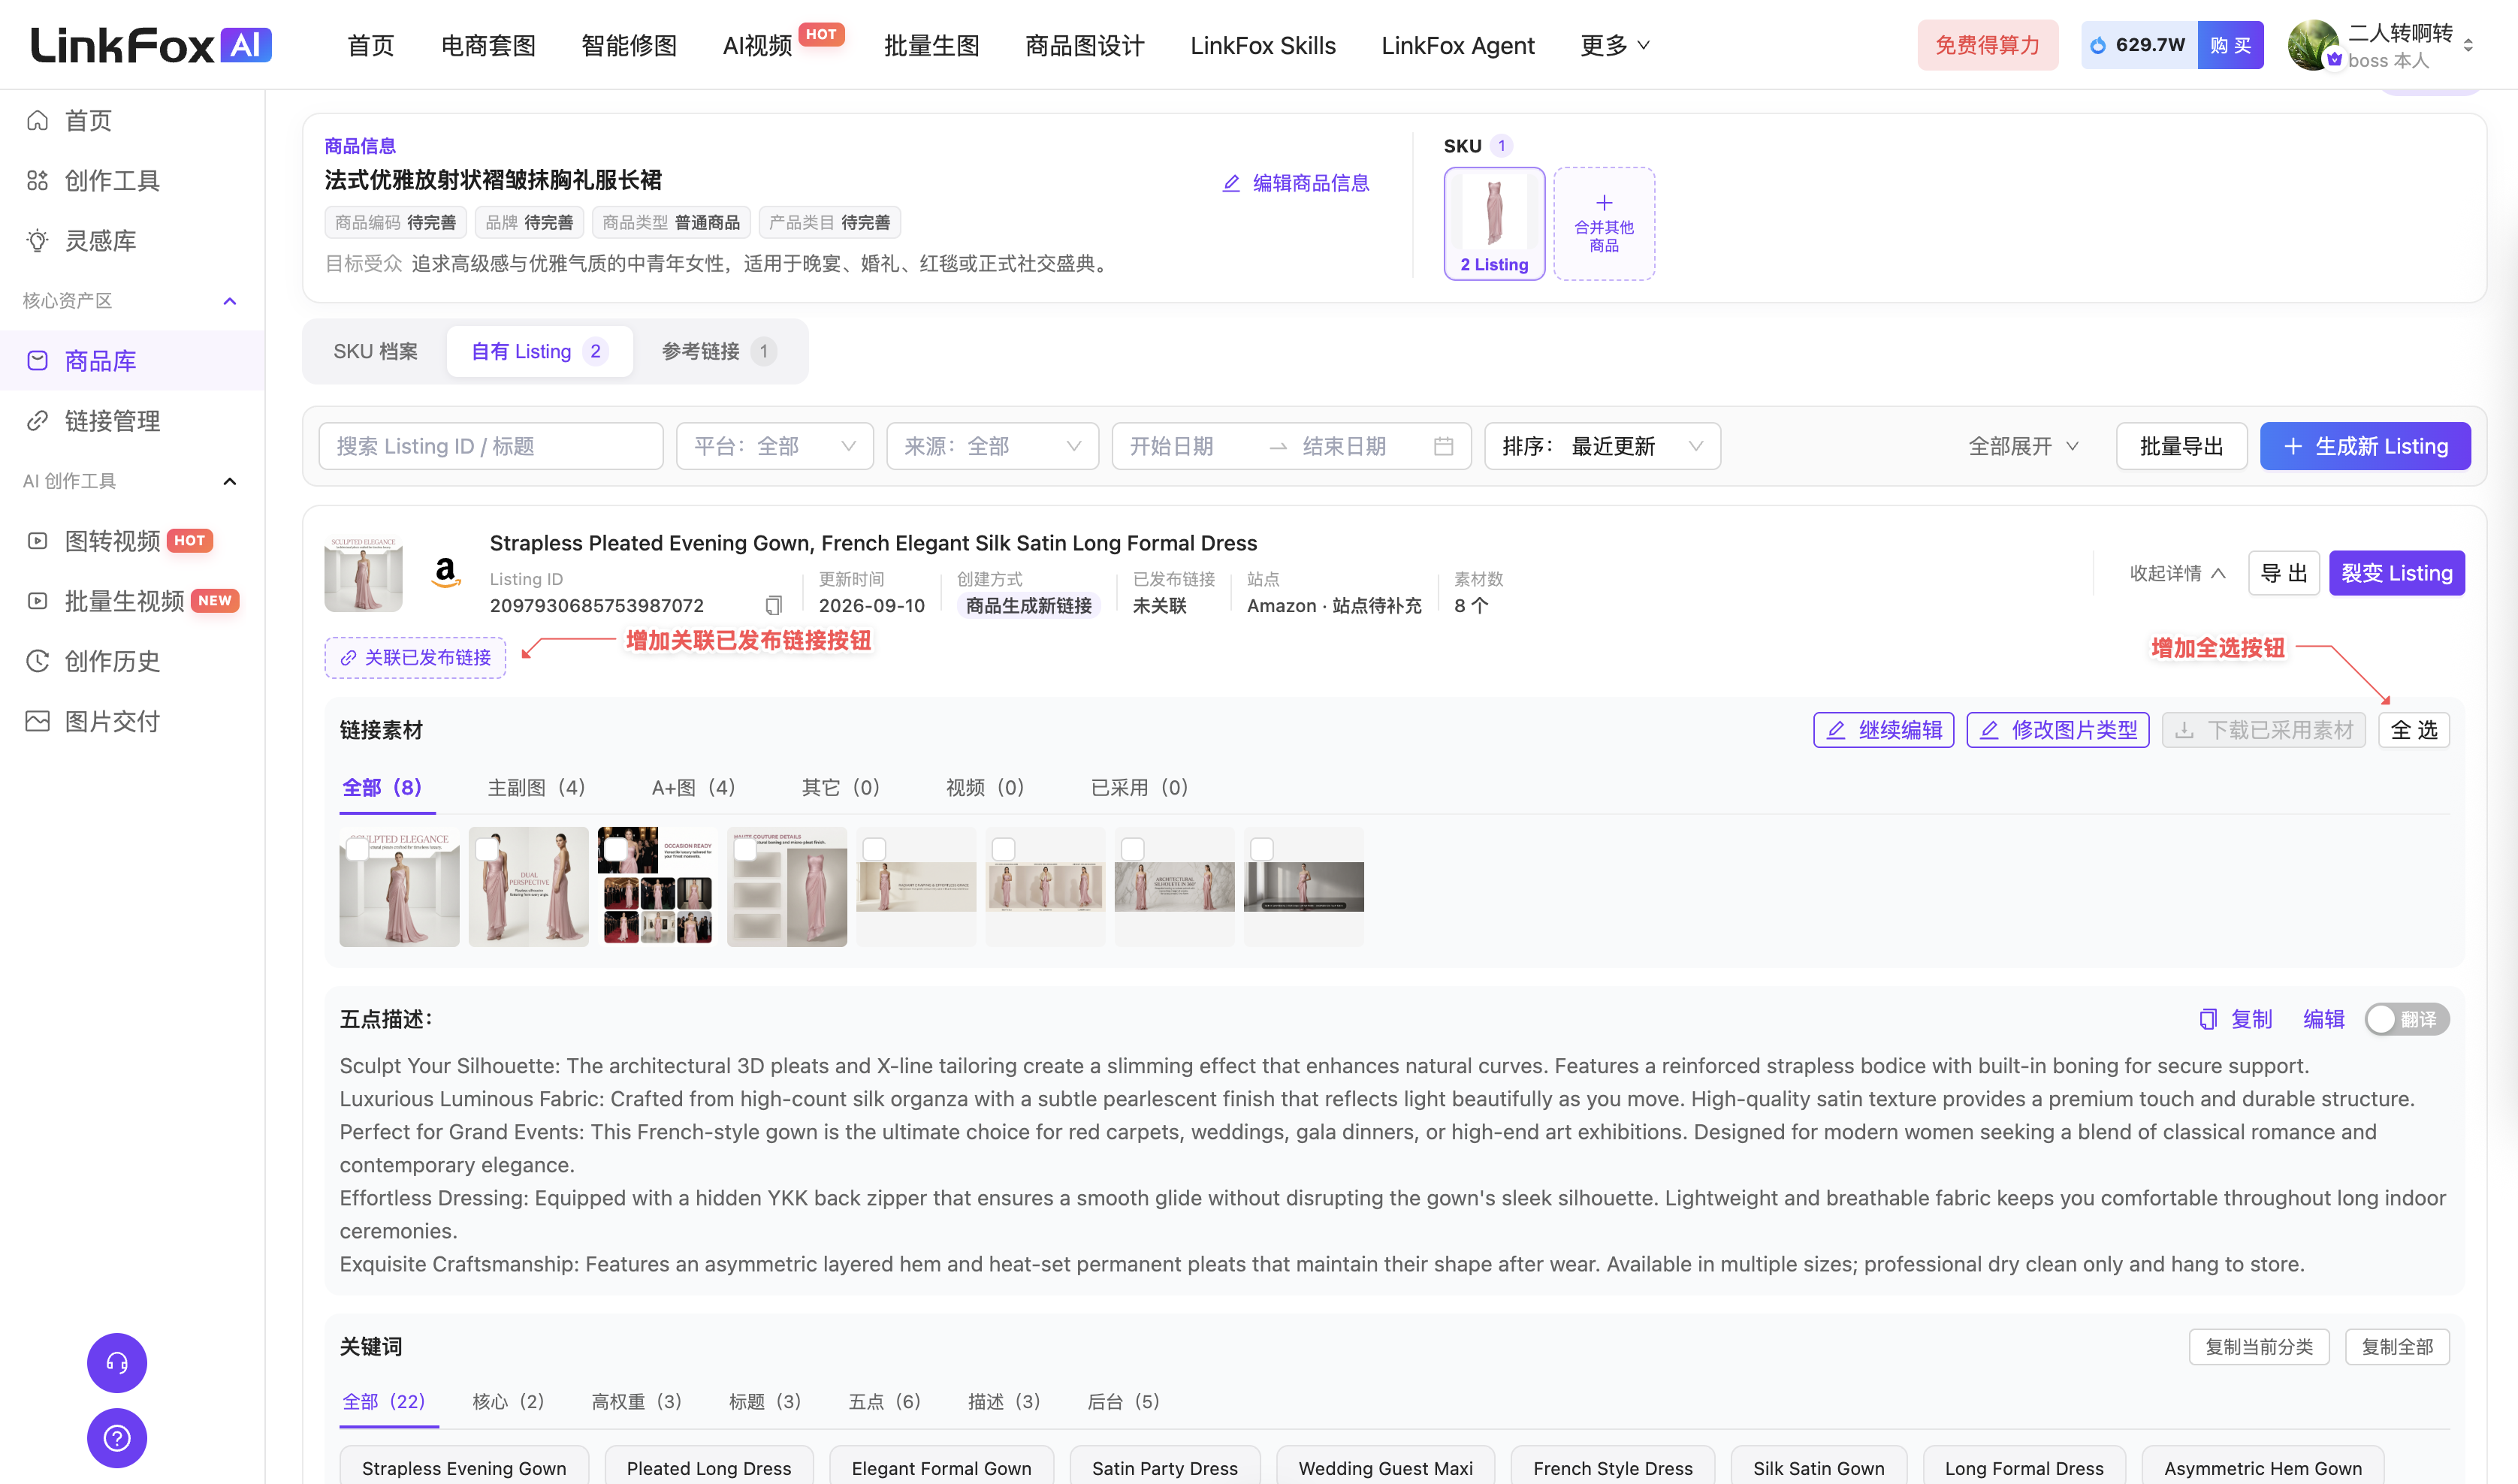Click the LinkFox AI logo
The image size is (2518, 1484).
pyautogui.click(x=151, y=45)
